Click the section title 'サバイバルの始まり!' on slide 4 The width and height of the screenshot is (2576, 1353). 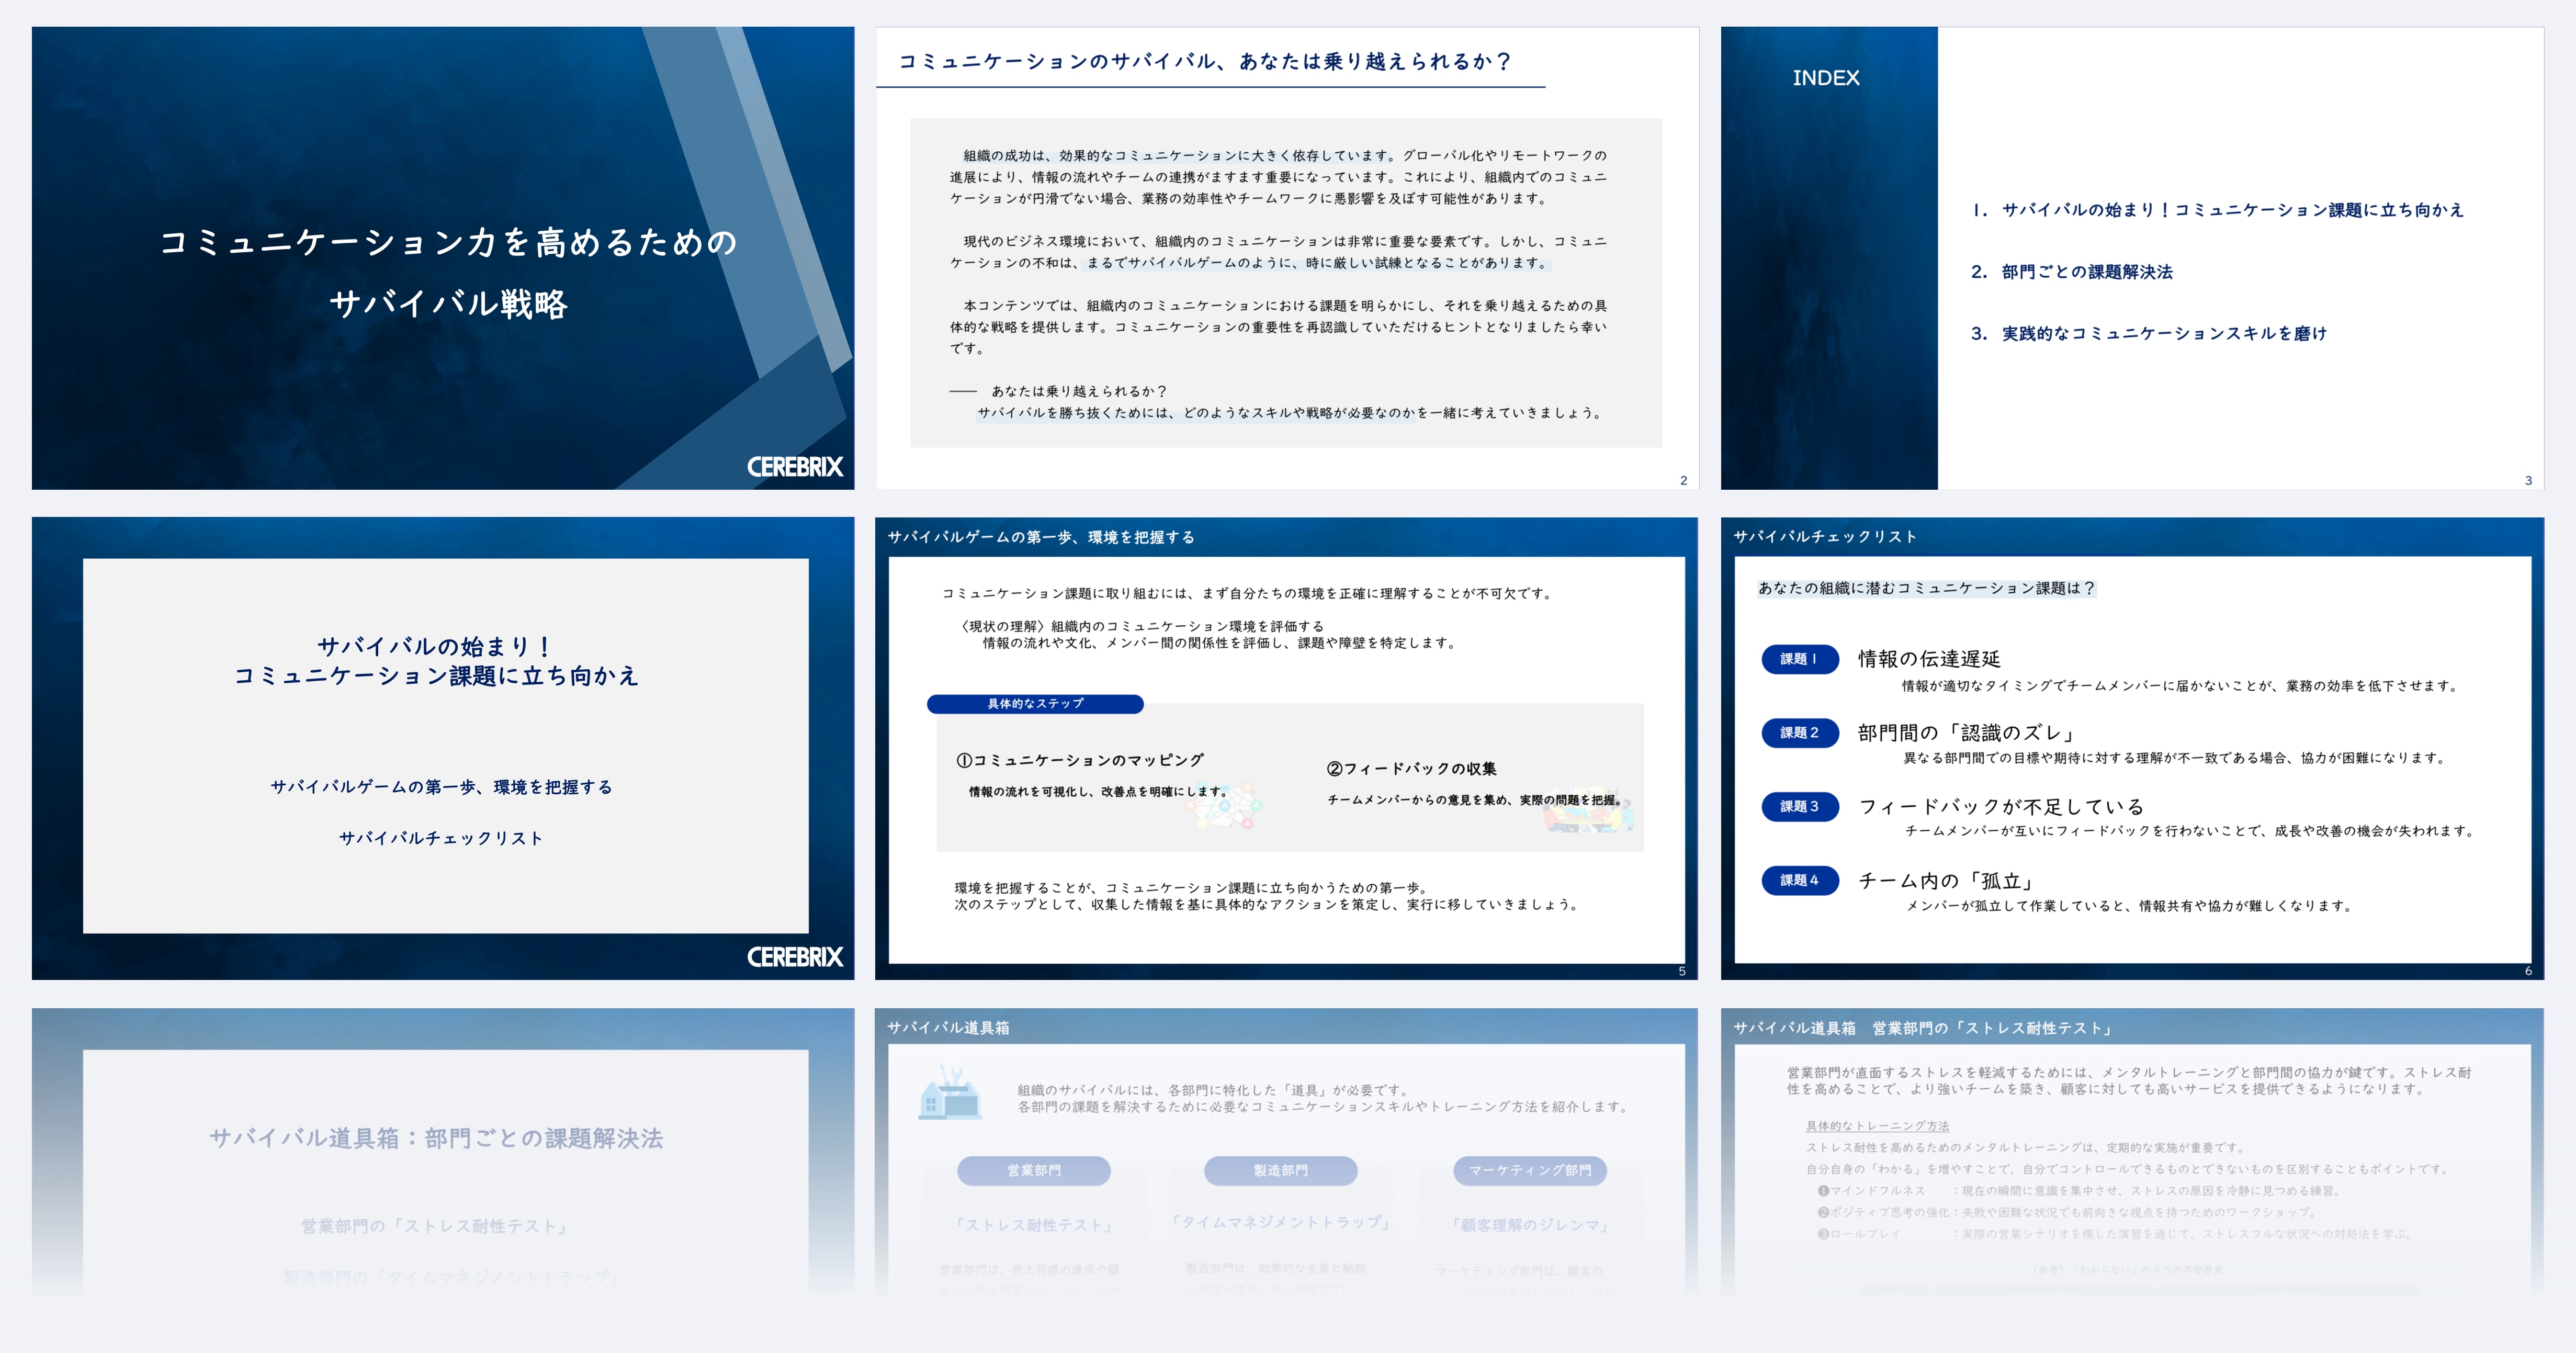pos(435,646)
